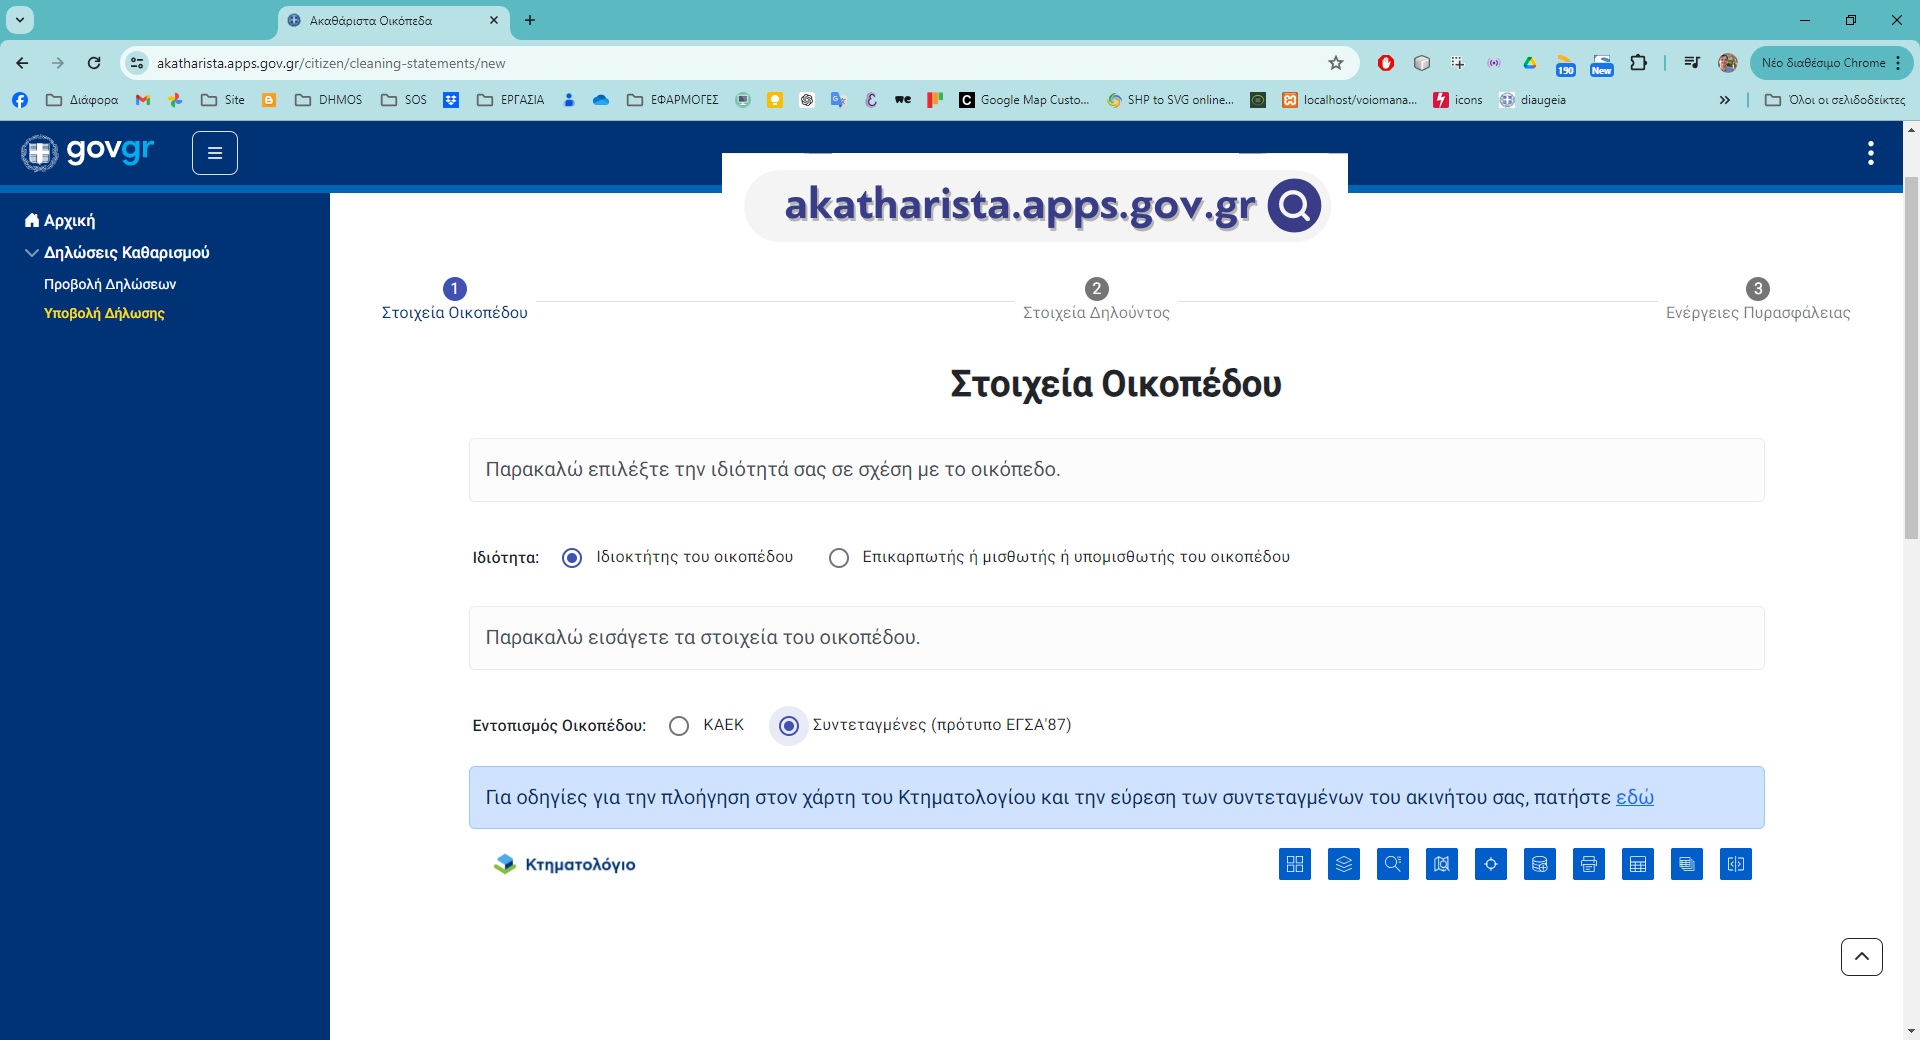Select the KAEK localization option
The width and height of the screenshot is (1920, 1040).
tap(679, 726)
